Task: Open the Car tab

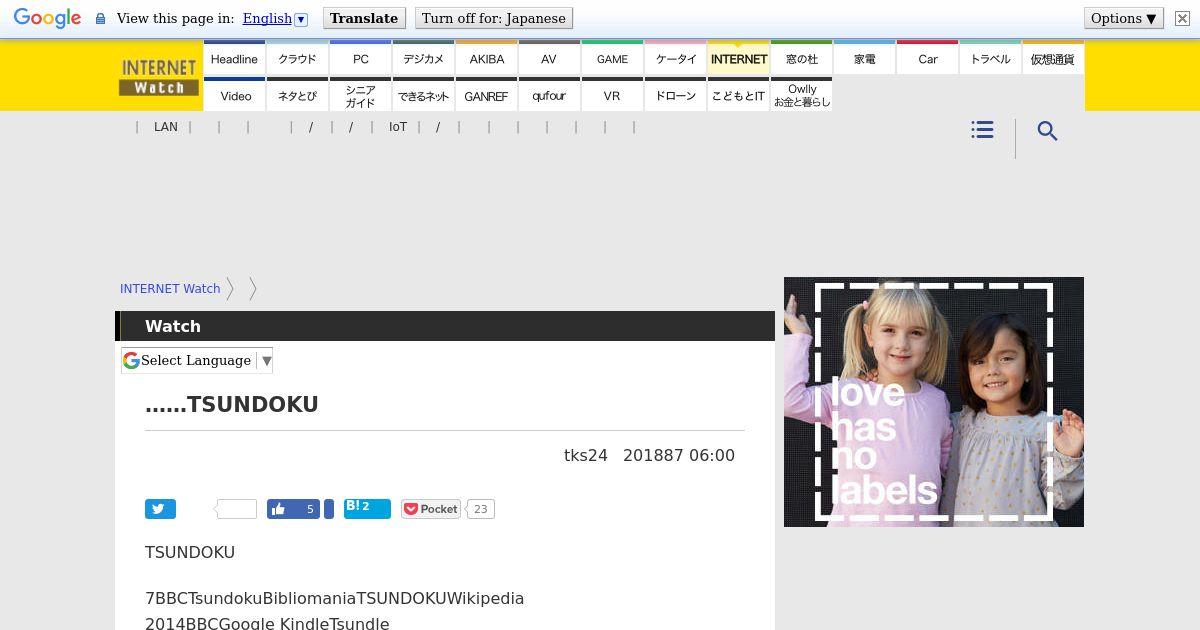Action: (927, 58)
